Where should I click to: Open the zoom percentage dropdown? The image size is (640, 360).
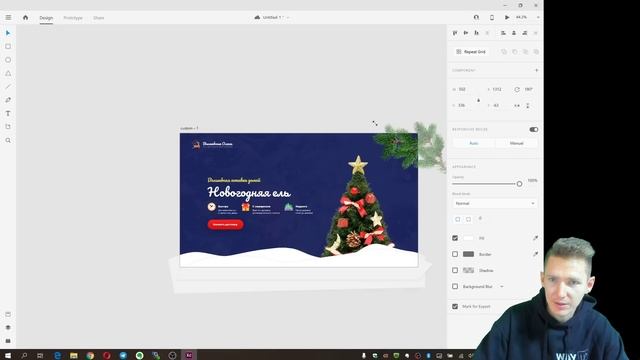point(538,18)
